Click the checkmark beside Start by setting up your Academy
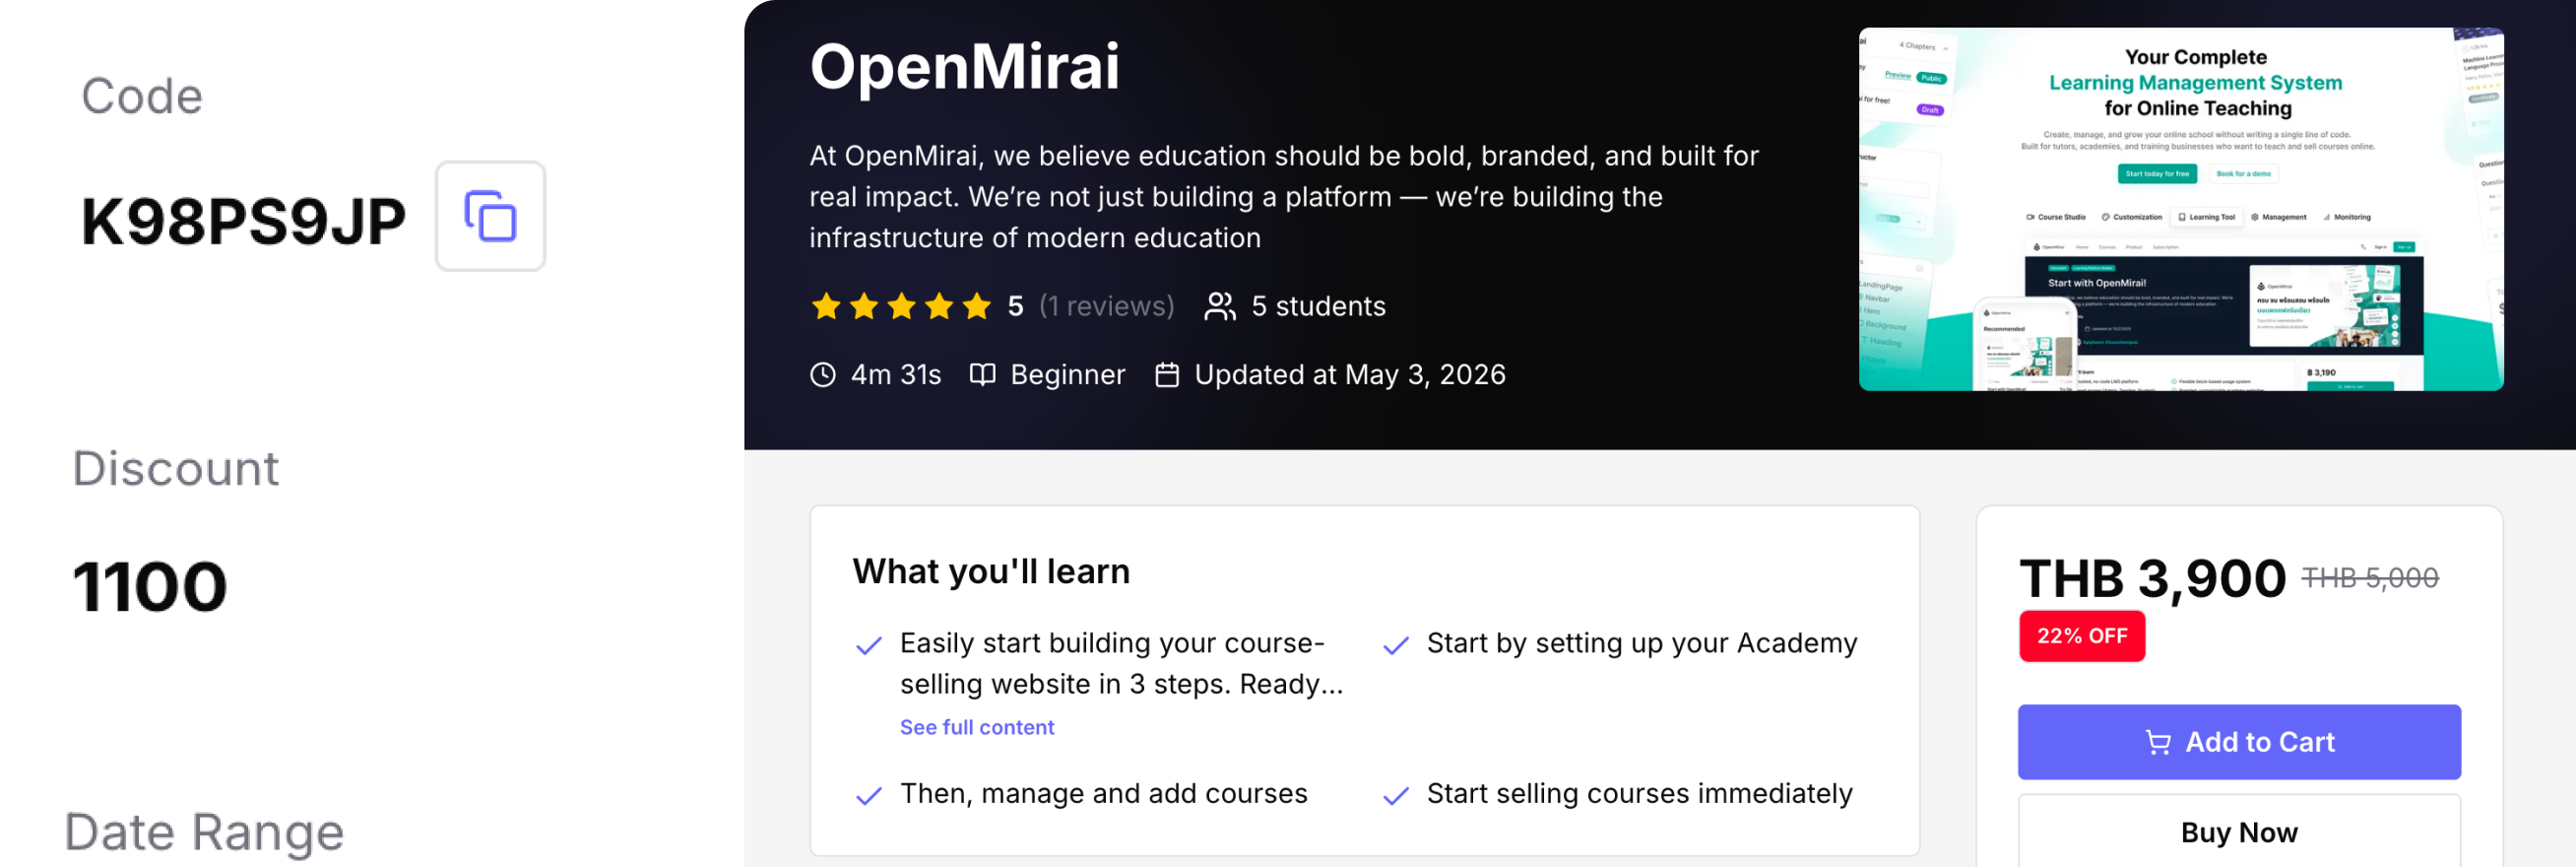The height and width of the screenshot is (867, 2576). tap(1395, 645)
